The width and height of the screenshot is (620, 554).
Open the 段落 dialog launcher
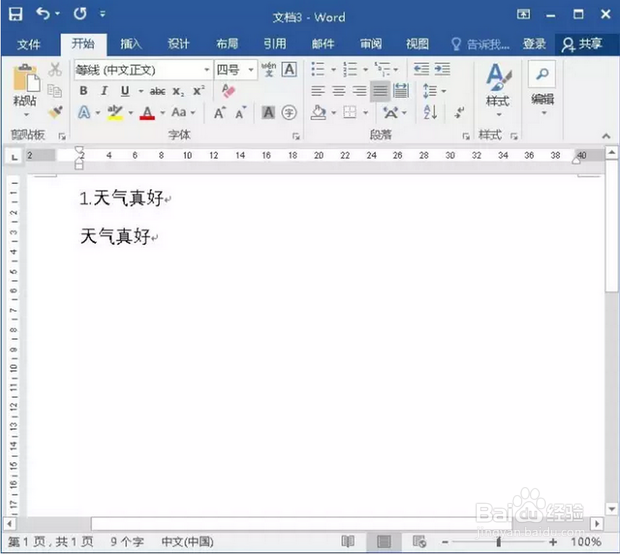click(x=466, y=136)
